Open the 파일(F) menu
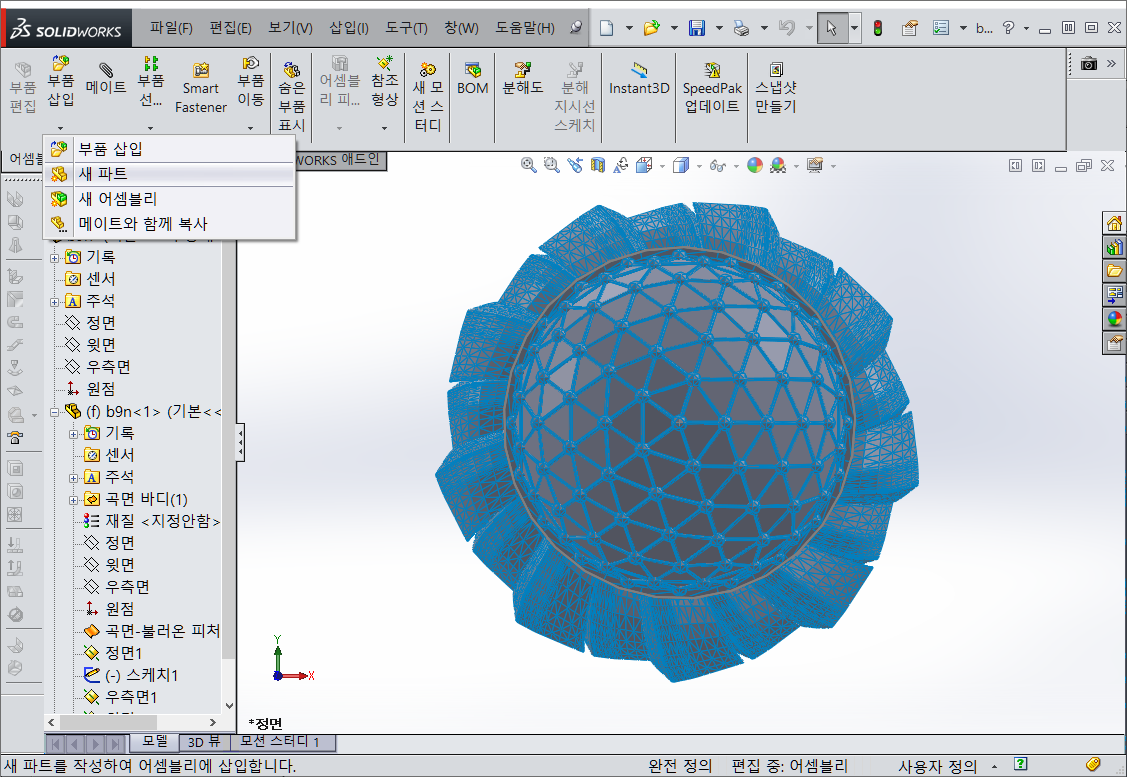1127x777 pixels. point(171,28)
